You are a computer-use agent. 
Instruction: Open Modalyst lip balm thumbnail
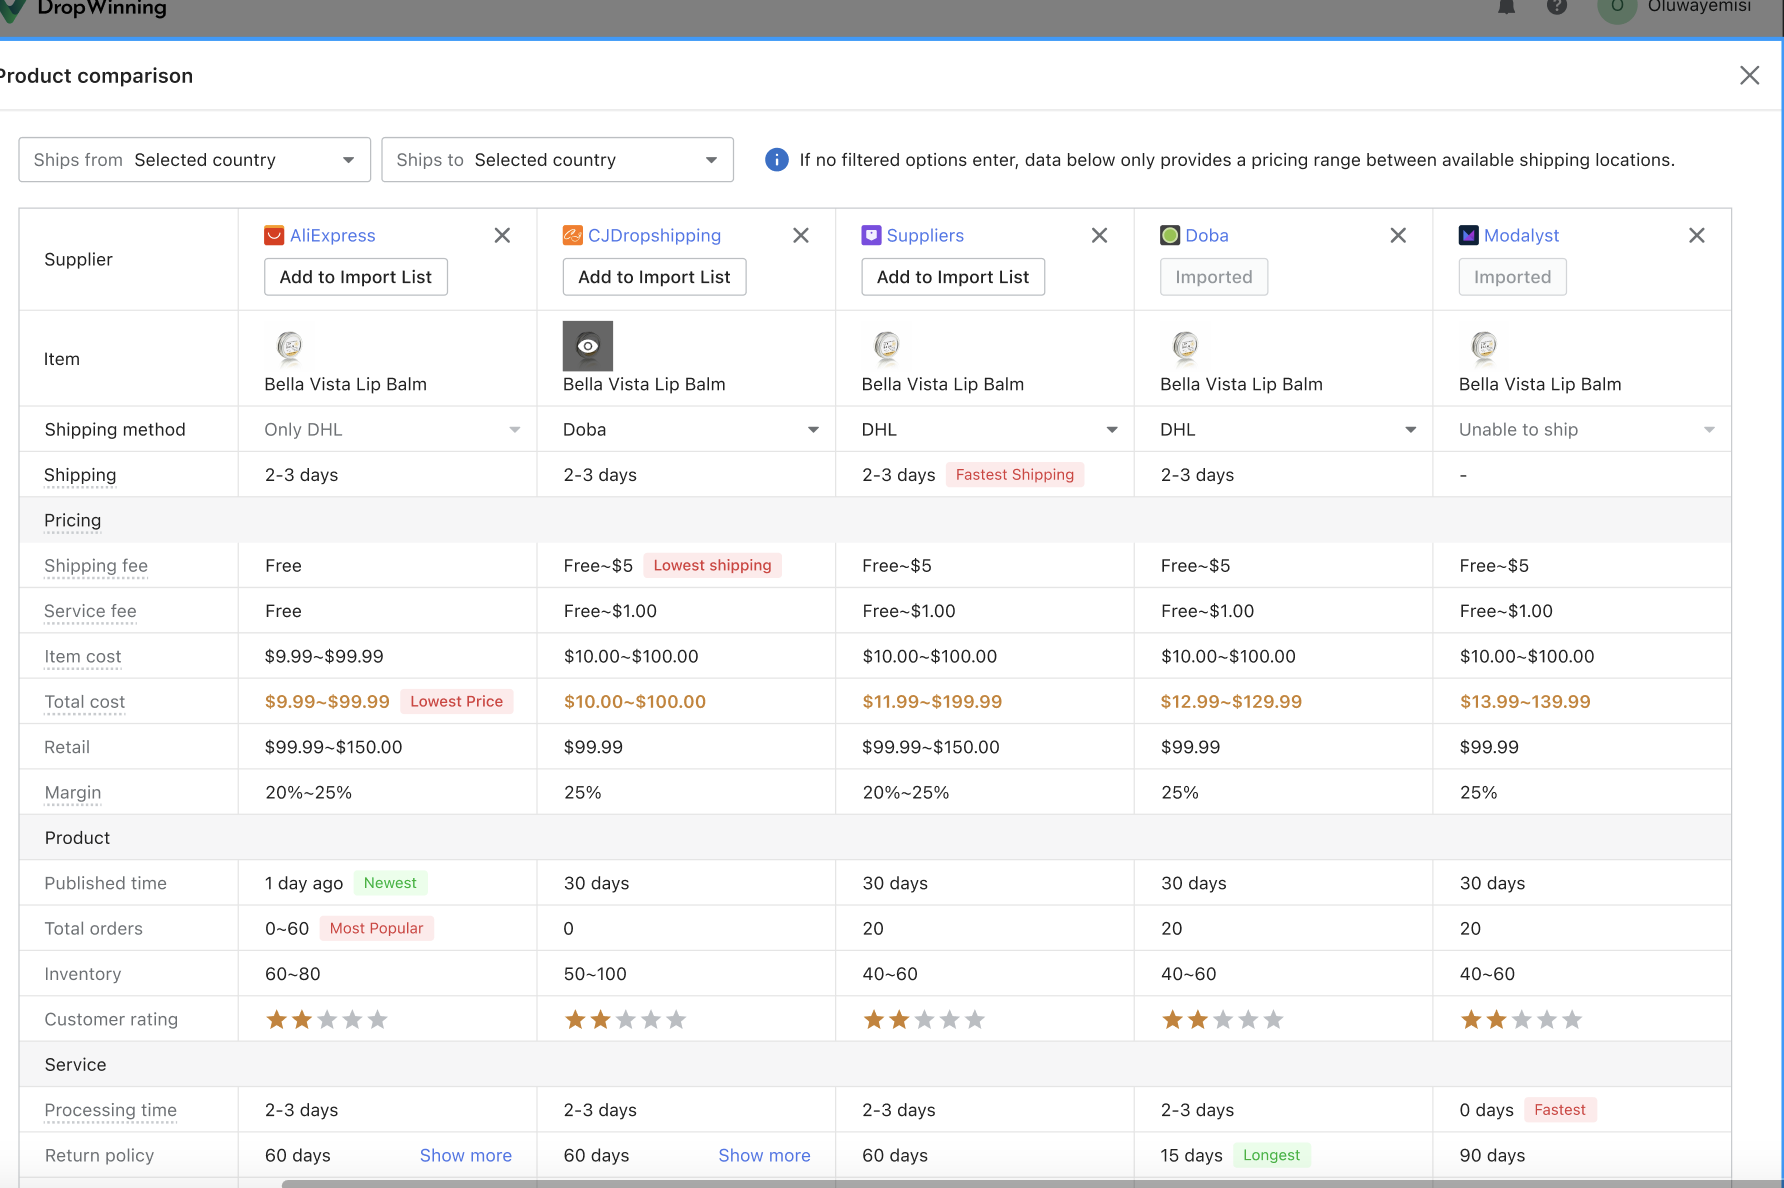click(x=1485, y=346)
